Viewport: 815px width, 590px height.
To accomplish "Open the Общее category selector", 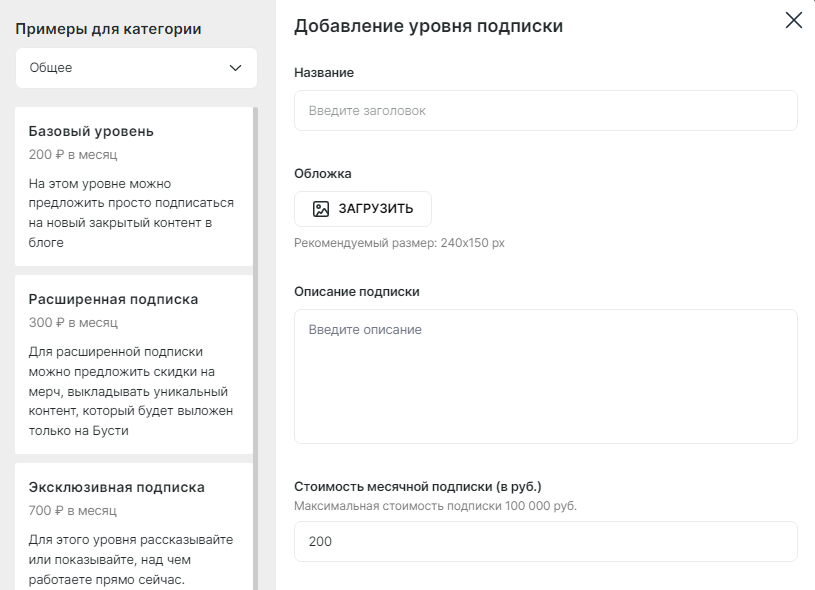I will [x=136, y=68].
